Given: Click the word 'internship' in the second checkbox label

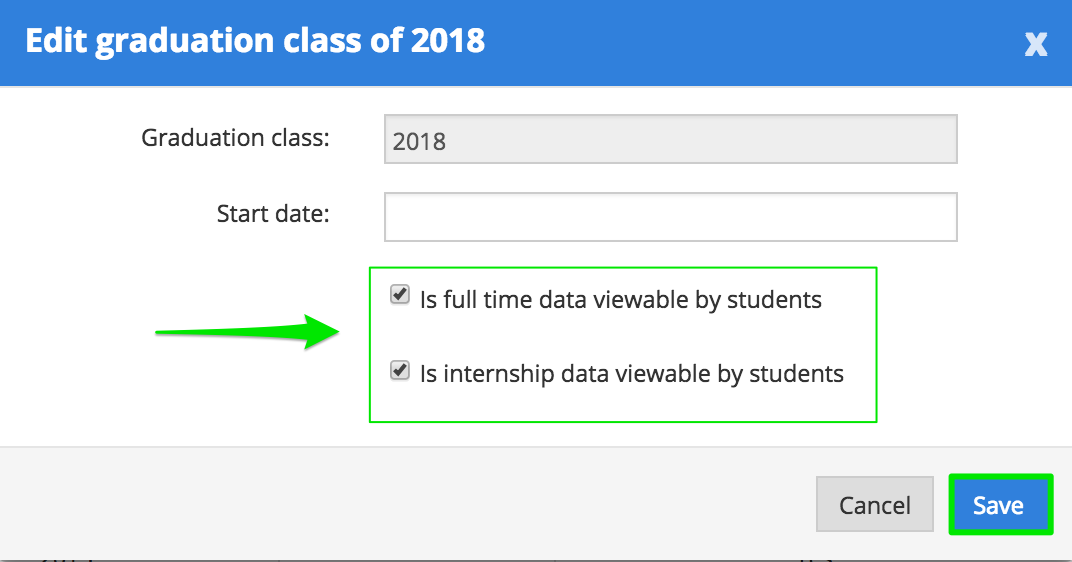Looking at the screenshot, I should point(496,374).
